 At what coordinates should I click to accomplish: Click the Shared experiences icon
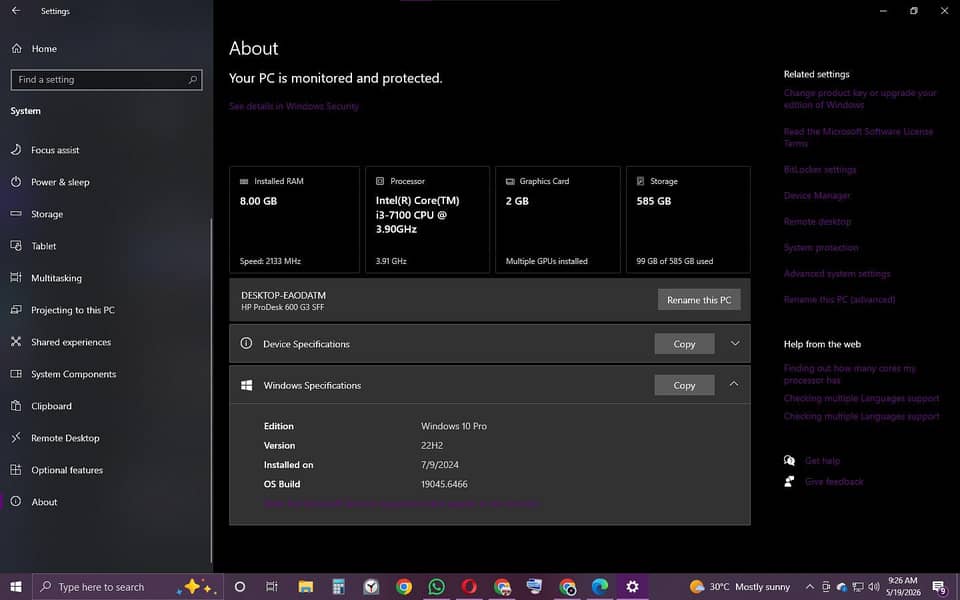[x=17, y=342]
